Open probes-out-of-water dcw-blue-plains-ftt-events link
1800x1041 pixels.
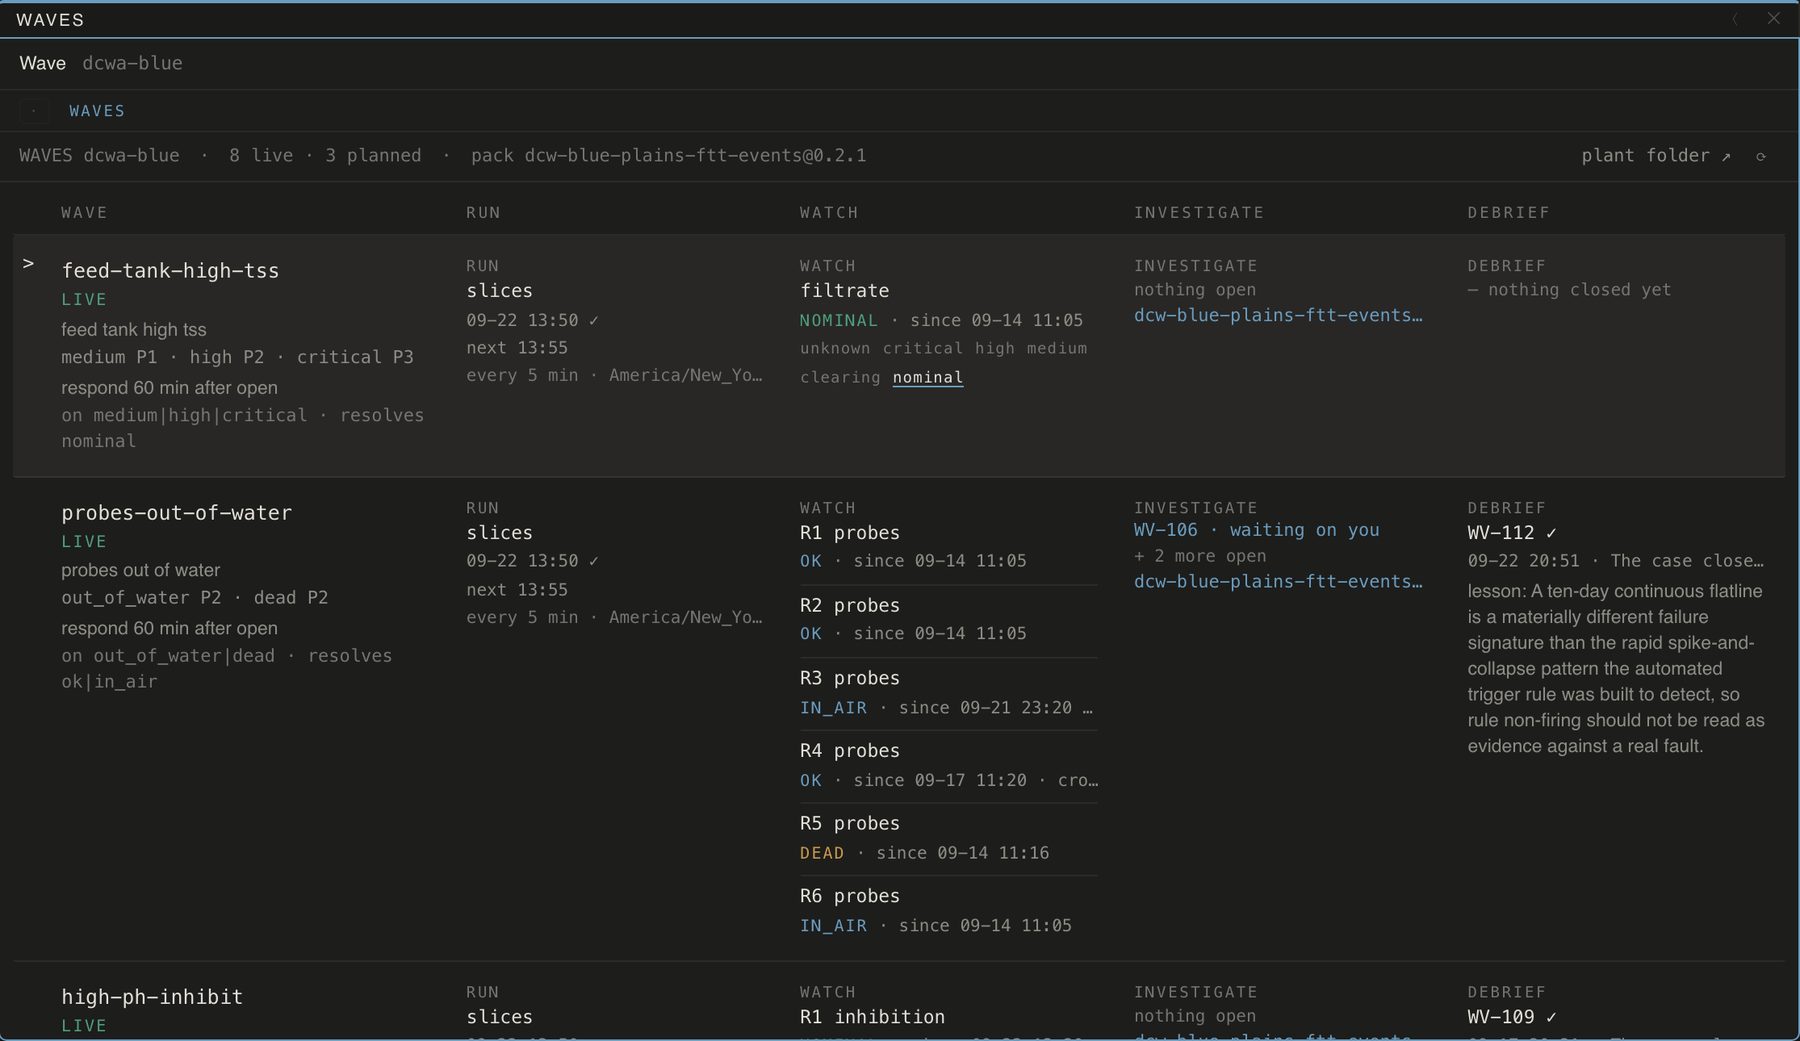(1278, 581)
